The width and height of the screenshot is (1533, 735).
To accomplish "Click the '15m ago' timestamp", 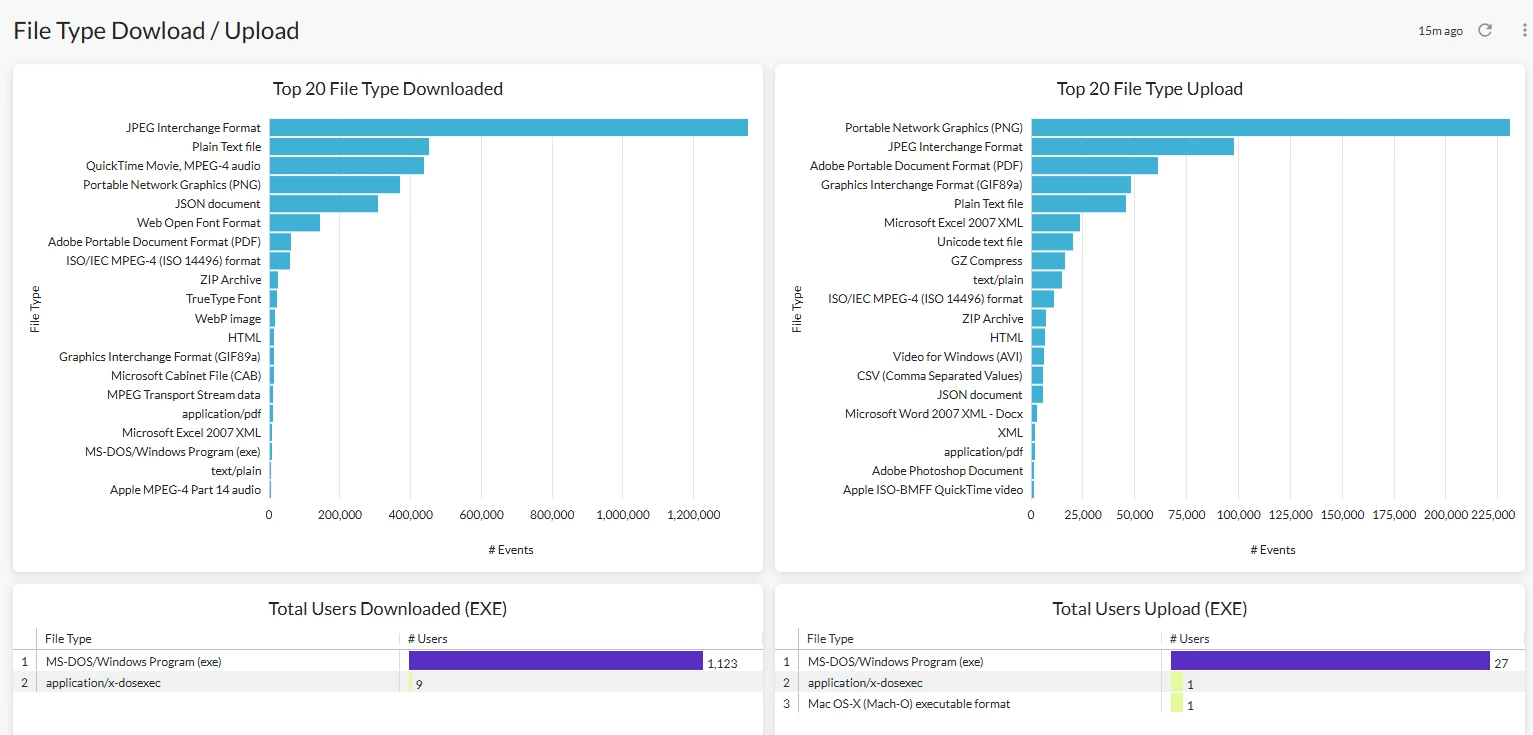I will (1440, 31).
